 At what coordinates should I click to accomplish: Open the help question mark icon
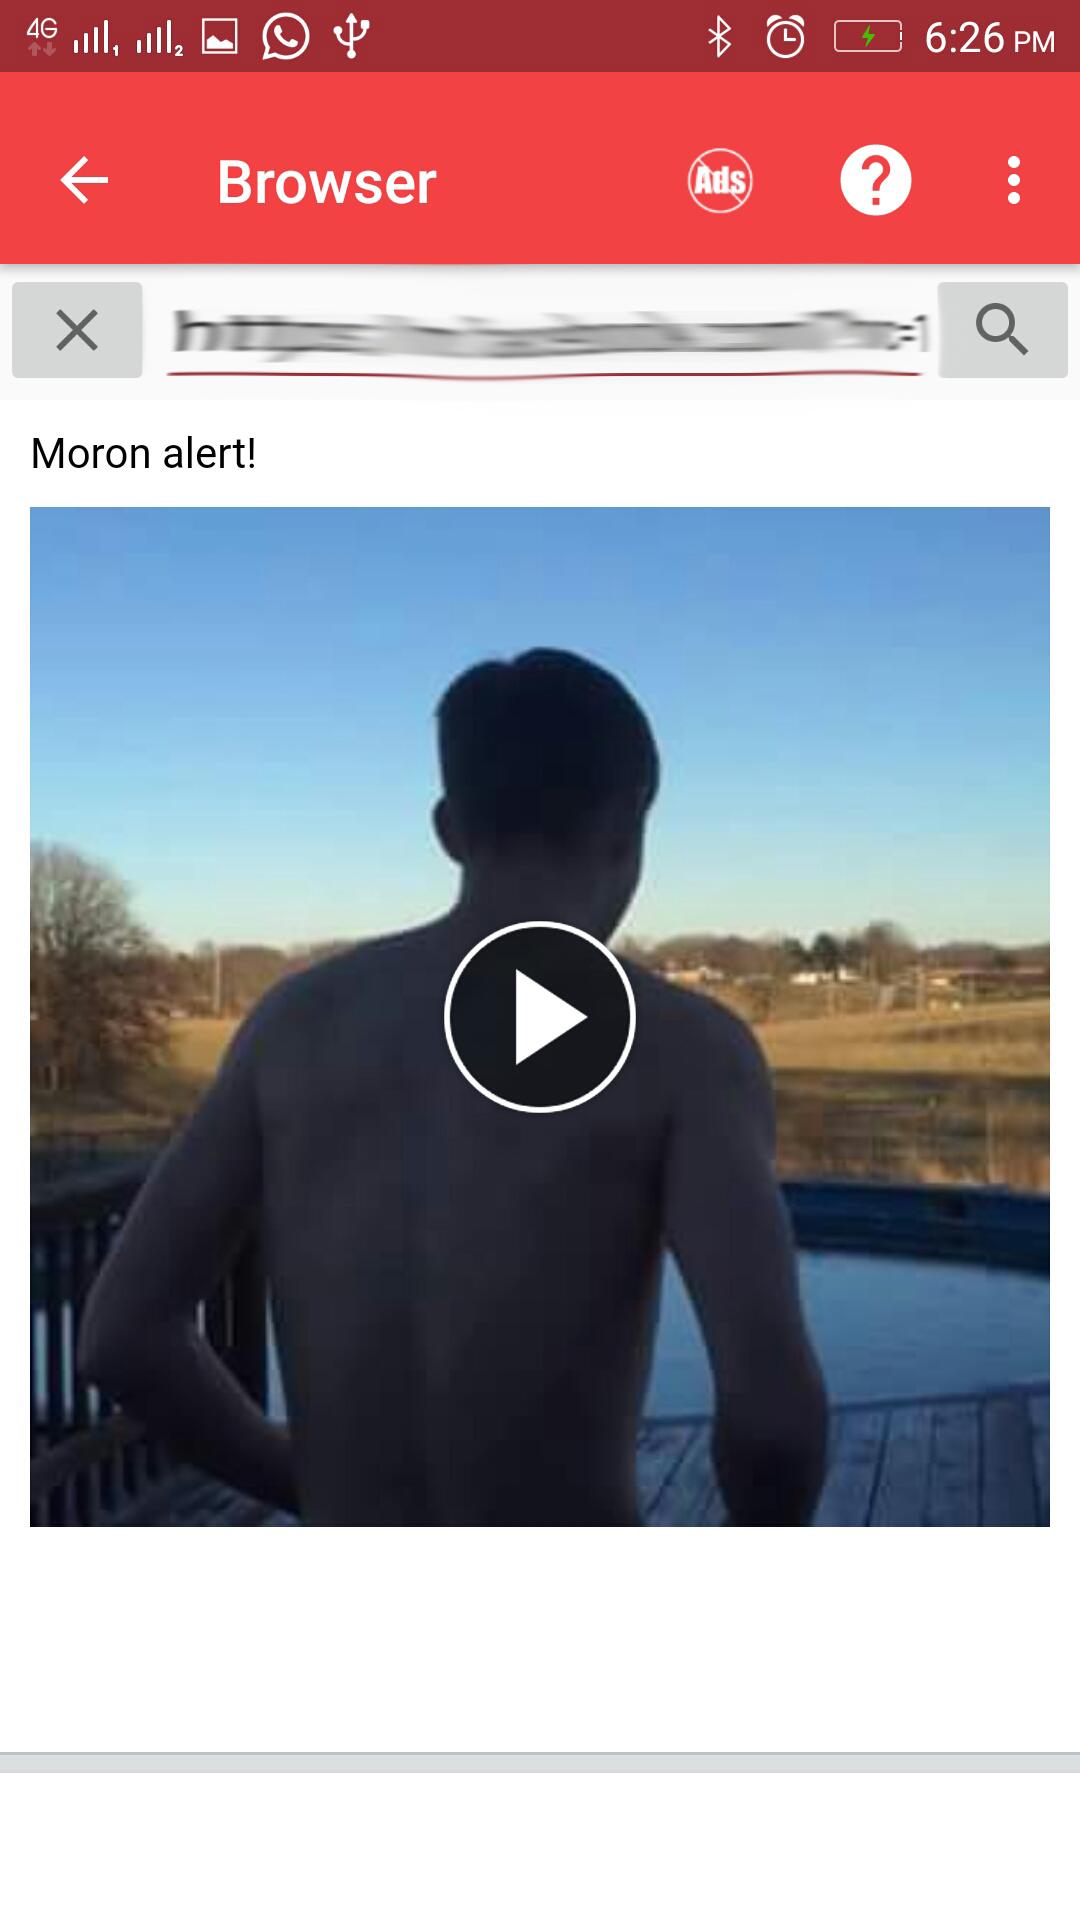[x=875, y=181]
